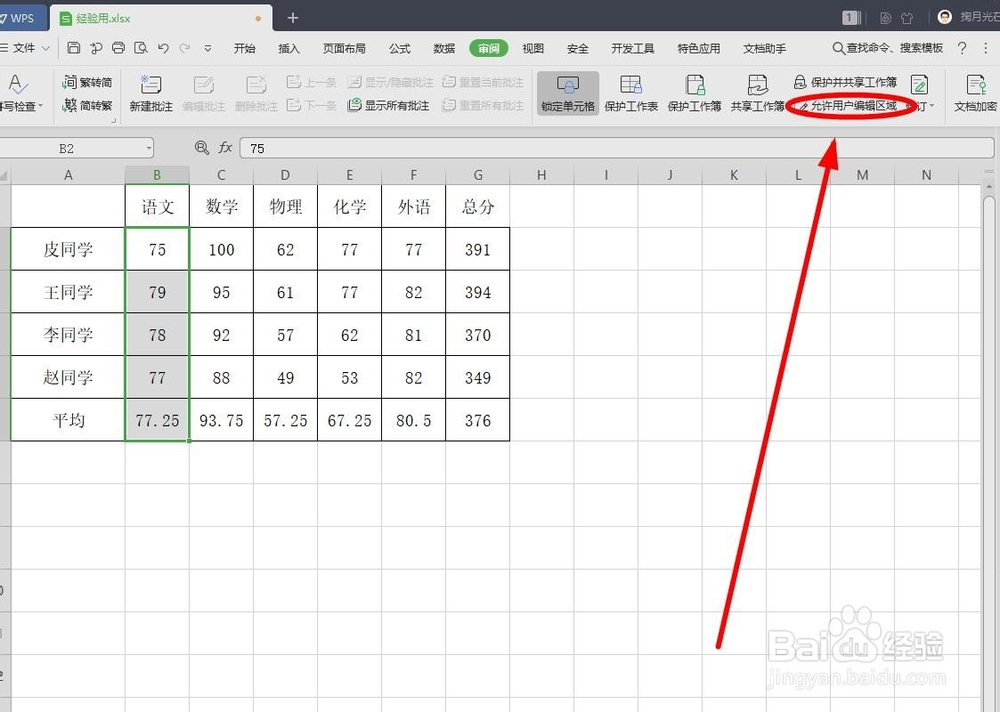Click the search commands box 查找命令
1000x712 pixels.
[888, 48]
